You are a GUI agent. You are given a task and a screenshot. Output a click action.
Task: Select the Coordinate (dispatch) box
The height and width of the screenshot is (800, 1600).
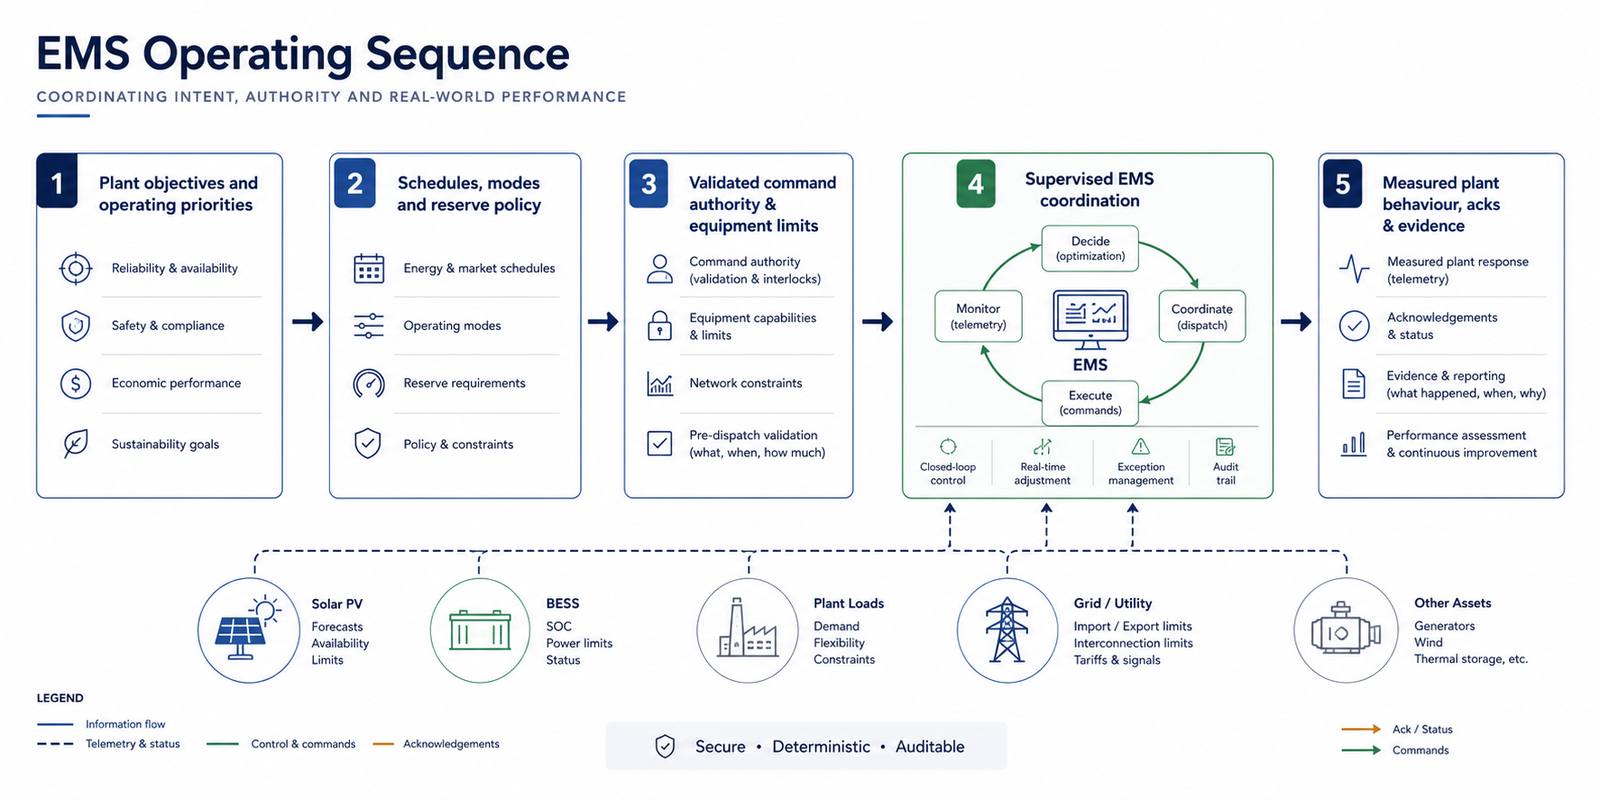(x=1202, y=316)
